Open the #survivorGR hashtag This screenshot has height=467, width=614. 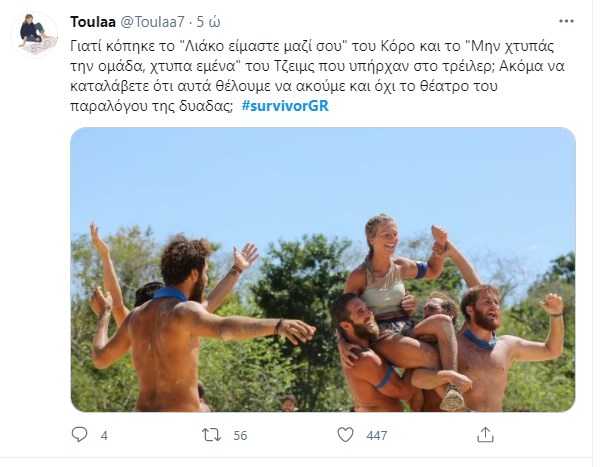(284, 106)
